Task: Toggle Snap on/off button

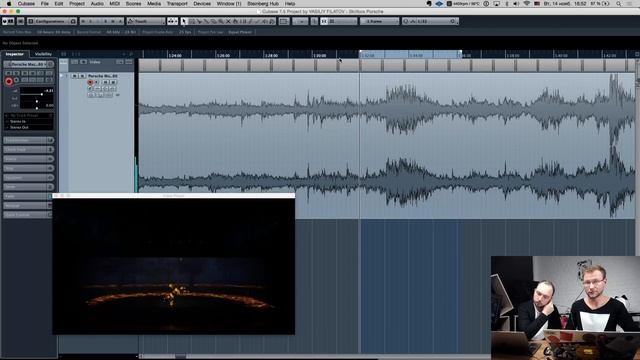Action: [324, 21]
